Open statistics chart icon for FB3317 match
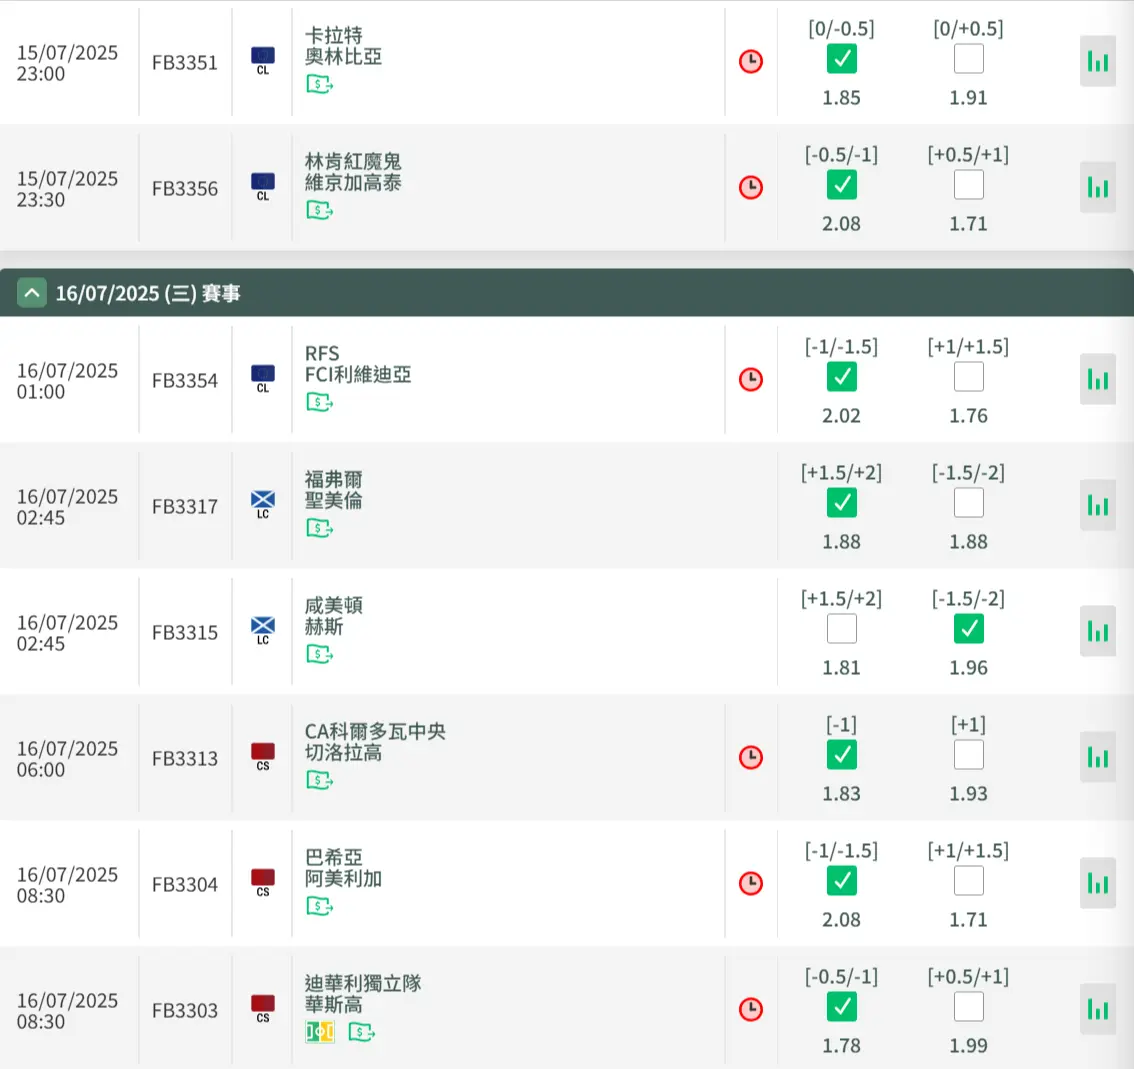The width and height of the screenshot is (1134, 1069). 1097,506
